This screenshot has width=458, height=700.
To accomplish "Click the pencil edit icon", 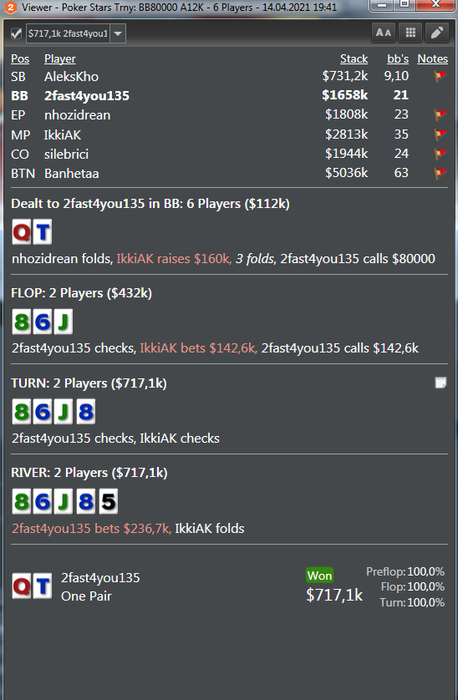I will (437, 33).
